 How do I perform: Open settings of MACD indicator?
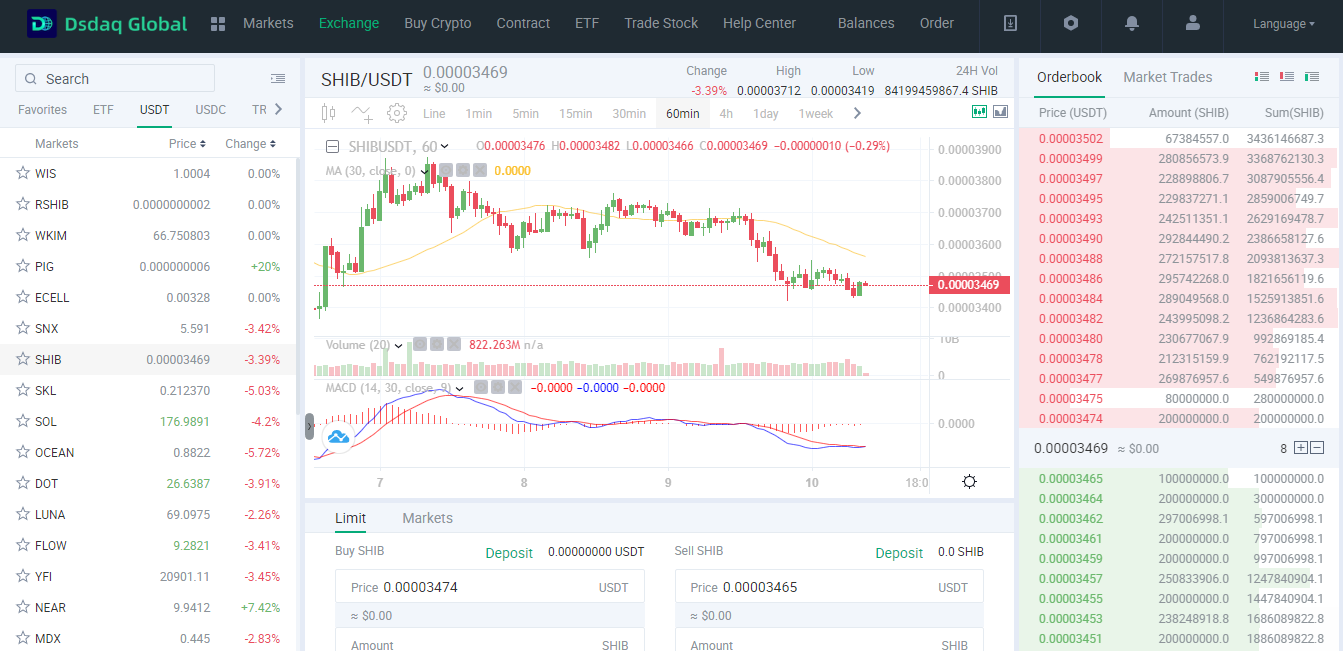click(498, 387)
